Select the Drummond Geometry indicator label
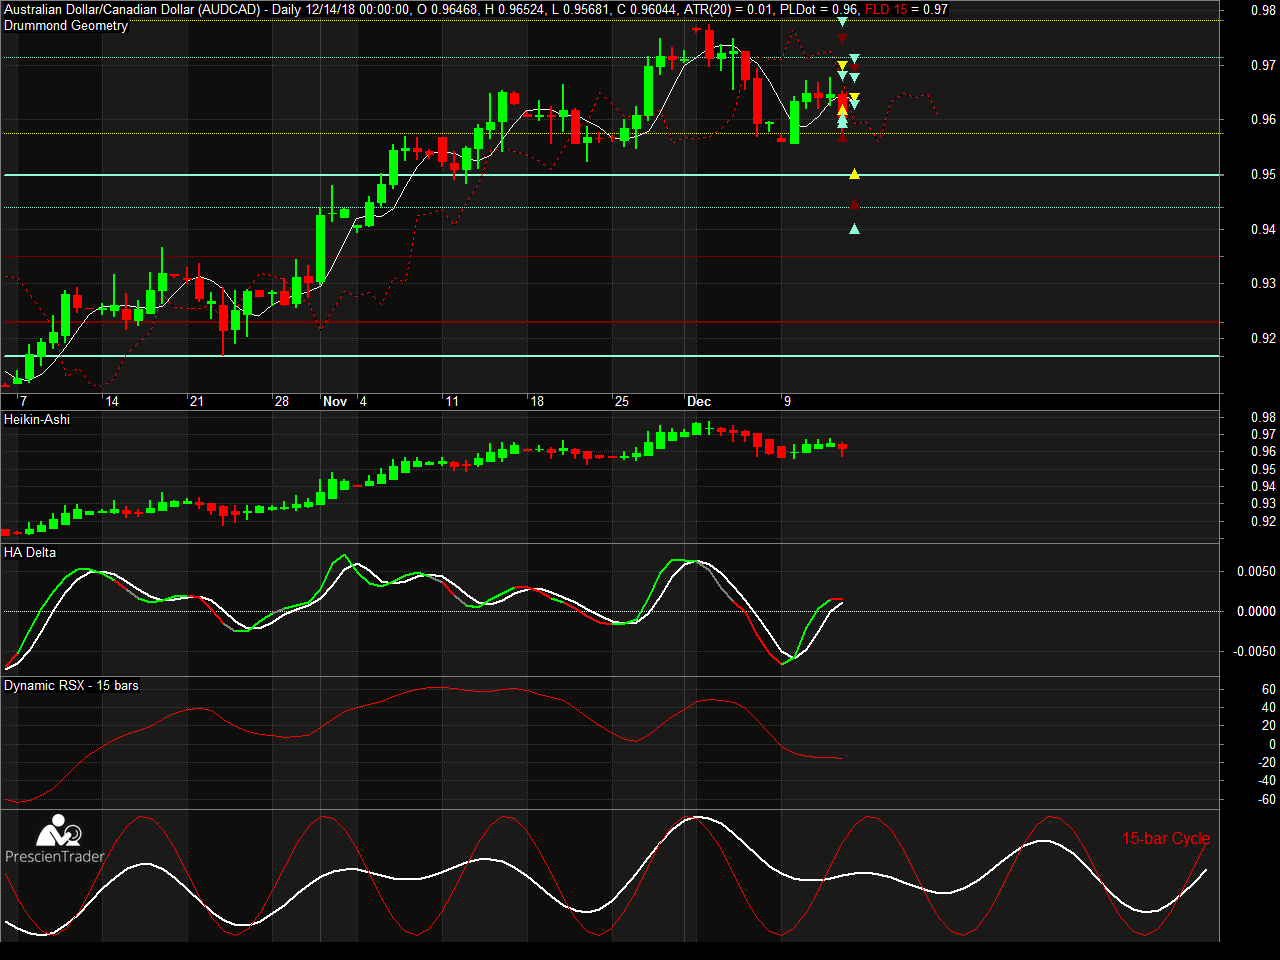1280x960 pixels. coord(66,26)
